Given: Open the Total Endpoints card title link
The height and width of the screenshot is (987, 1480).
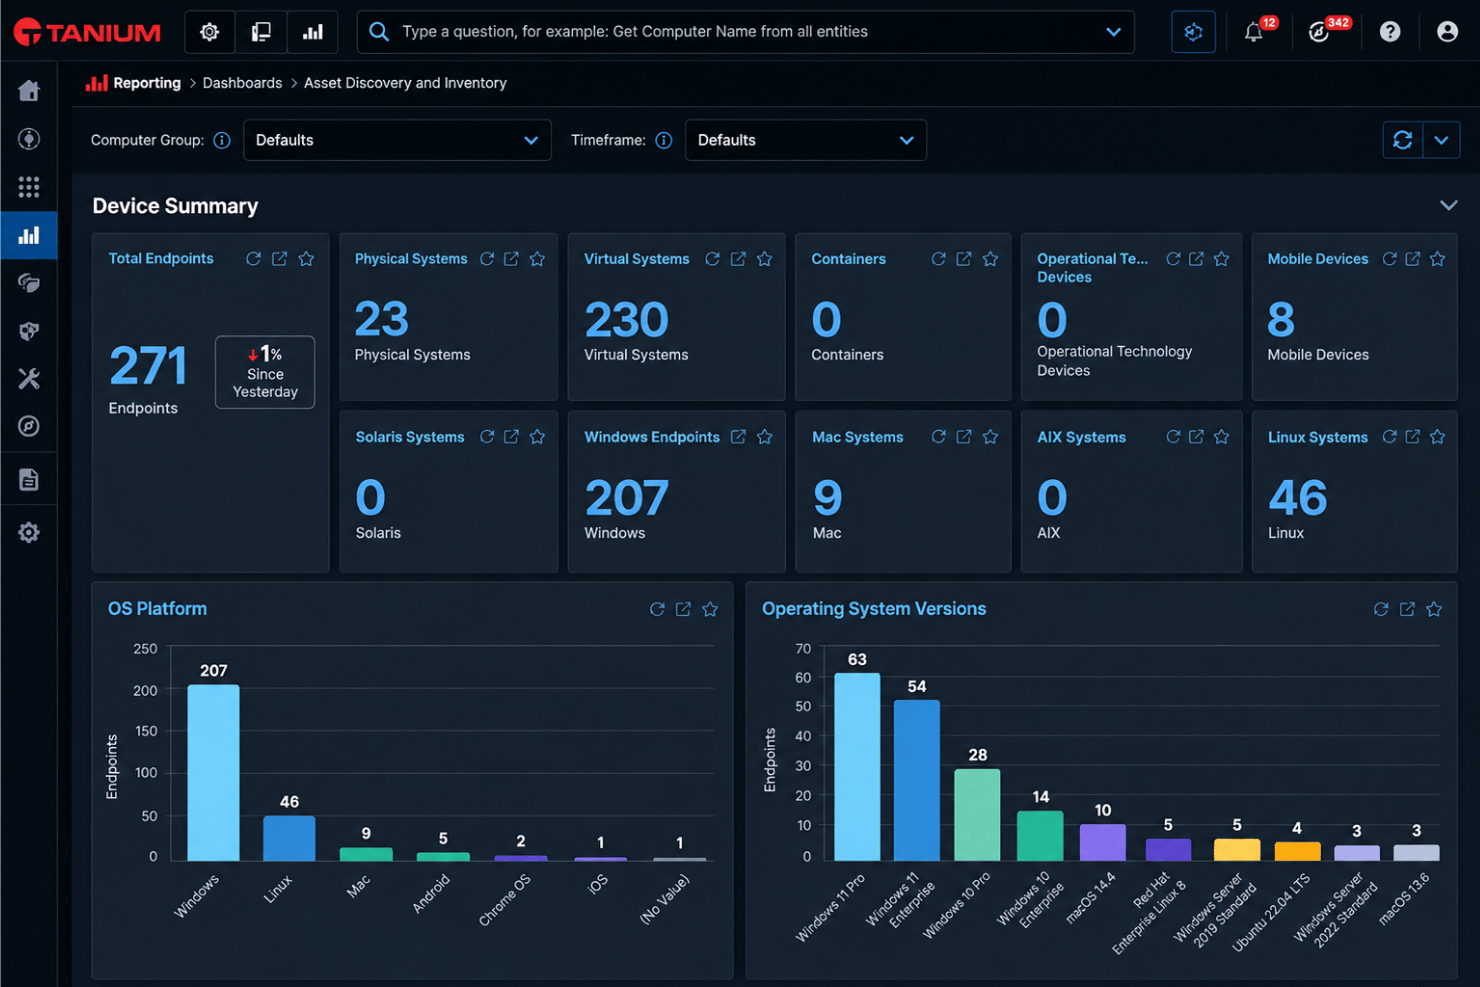Looking at the screenshot, I should [x=161, y=258].
